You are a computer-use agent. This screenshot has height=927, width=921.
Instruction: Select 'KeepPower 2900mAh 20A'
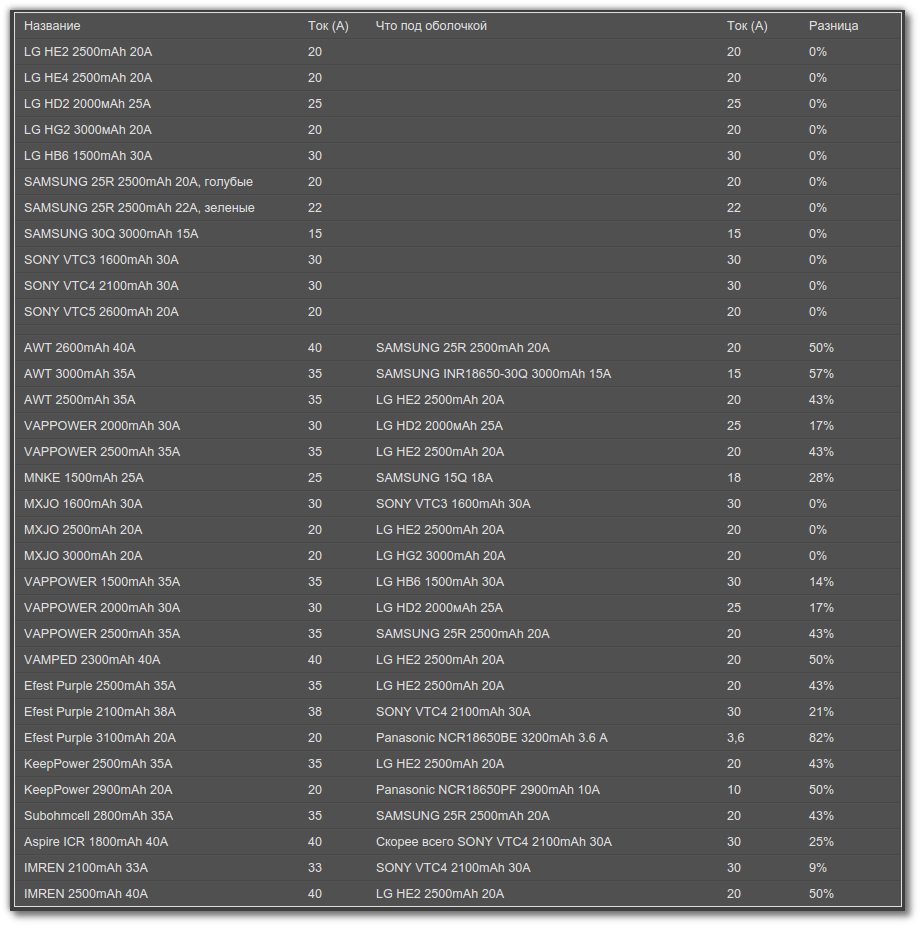pos(98,790)
